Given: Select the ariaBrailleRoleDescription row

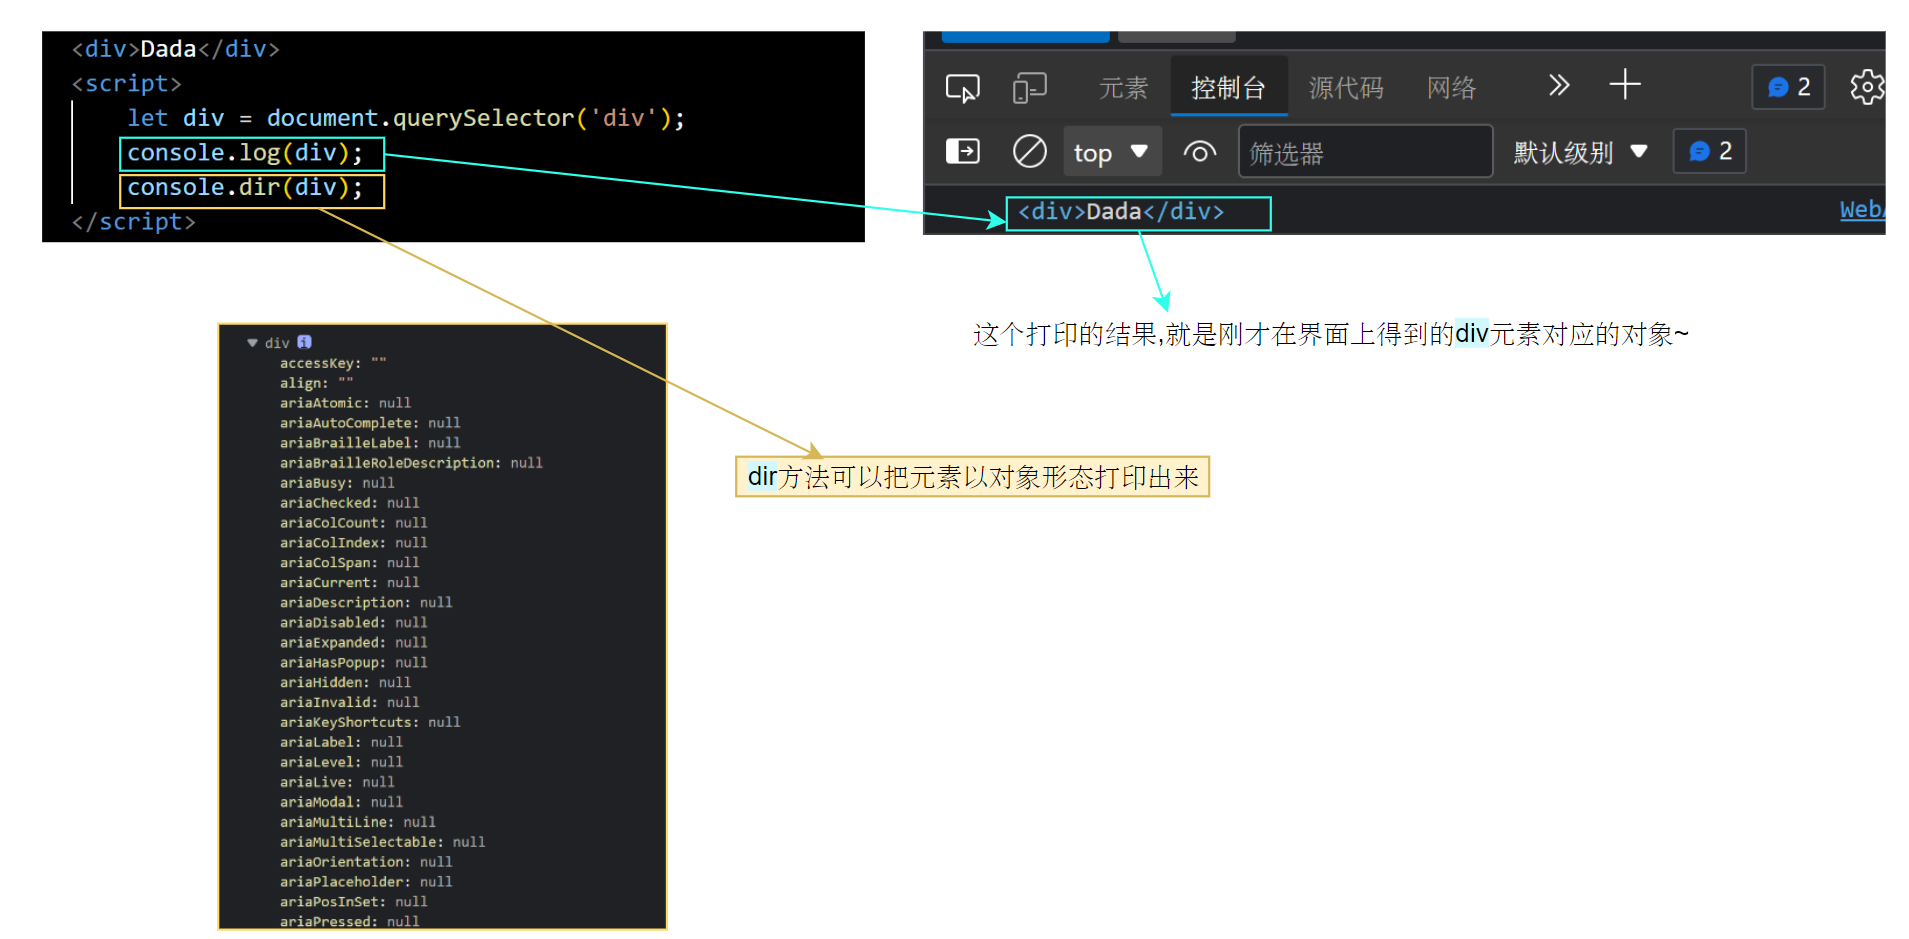Looking at the screenshot, I should point(411,463).
